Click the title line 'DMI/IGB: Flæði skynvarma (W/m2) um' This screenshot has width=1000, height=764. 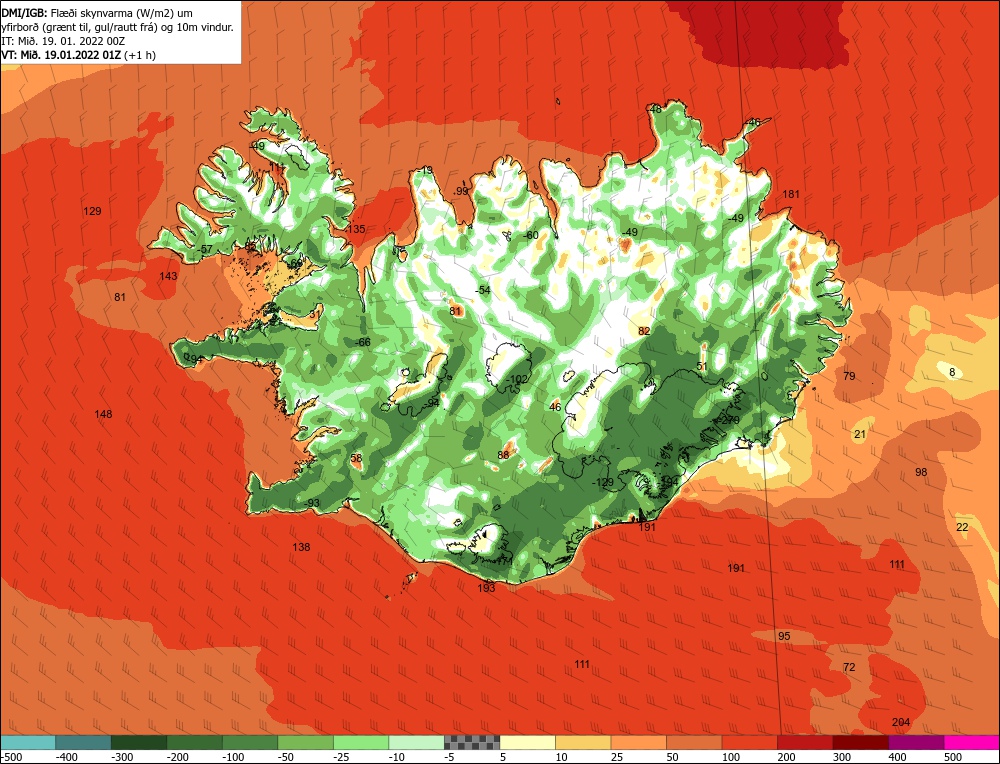(98, 13)
